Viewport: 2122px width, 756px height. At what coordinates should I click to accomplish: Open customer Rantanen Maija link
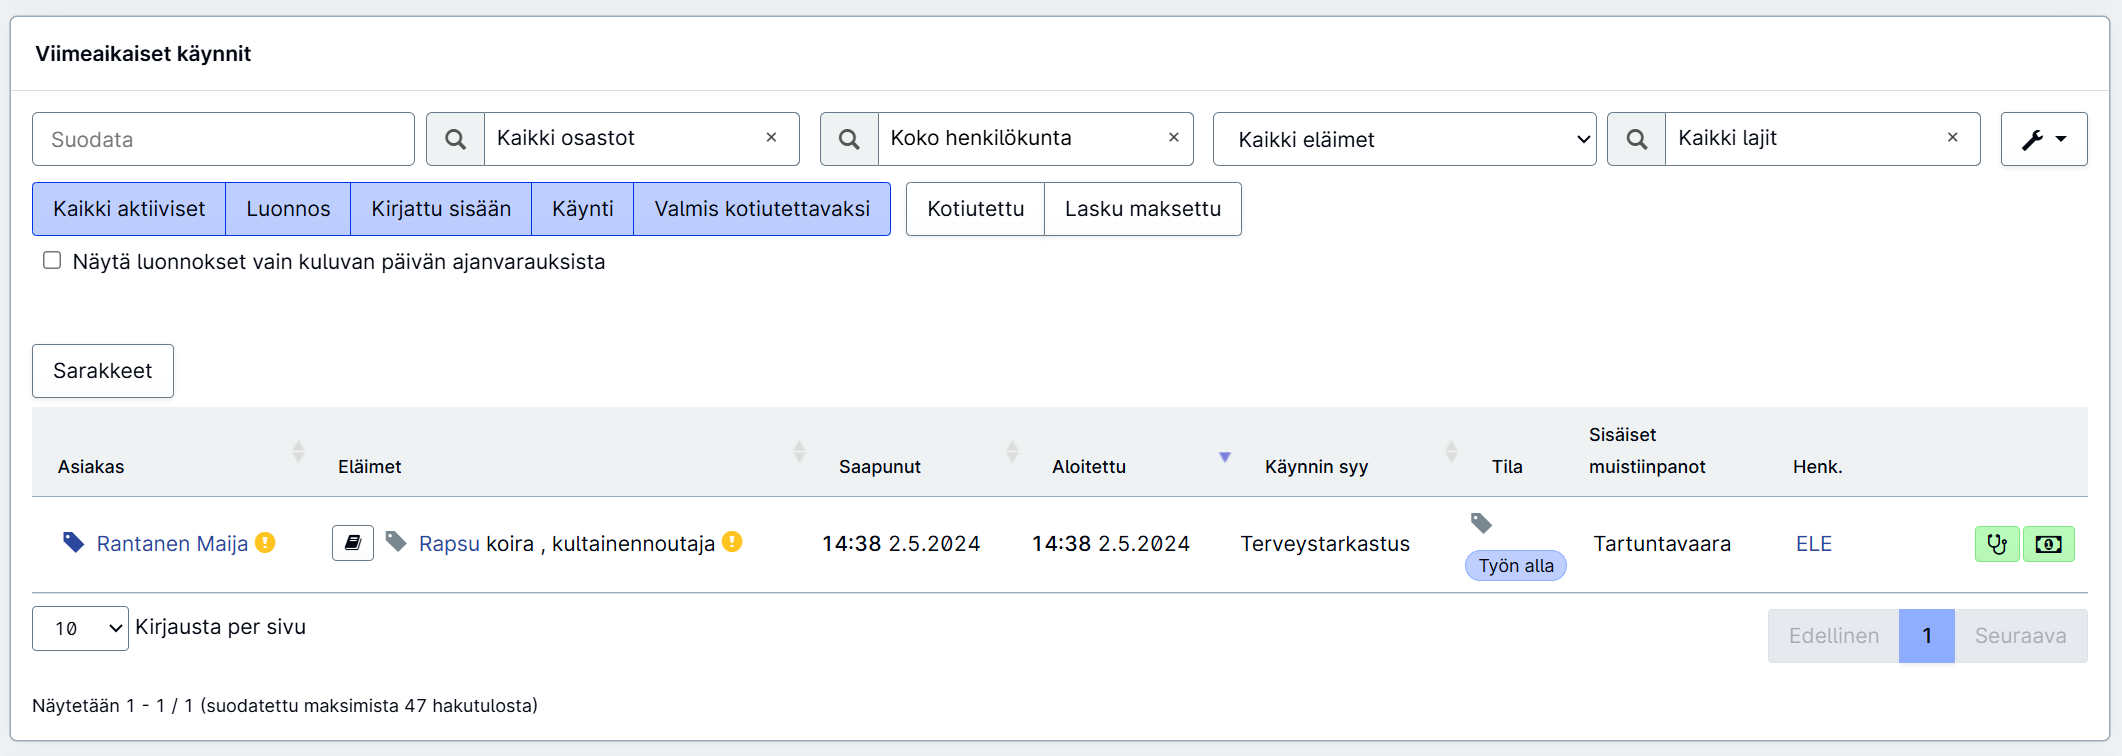point(172,544)
